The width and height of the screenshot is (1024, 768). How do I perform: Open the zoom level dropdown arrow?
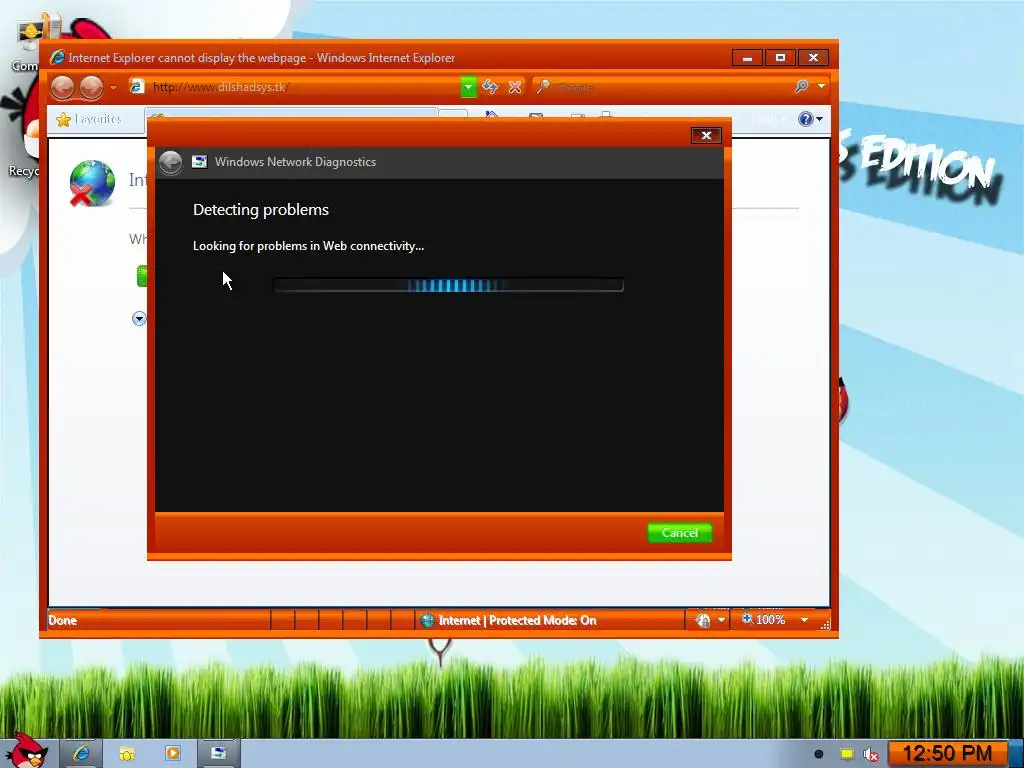point(805,620)
